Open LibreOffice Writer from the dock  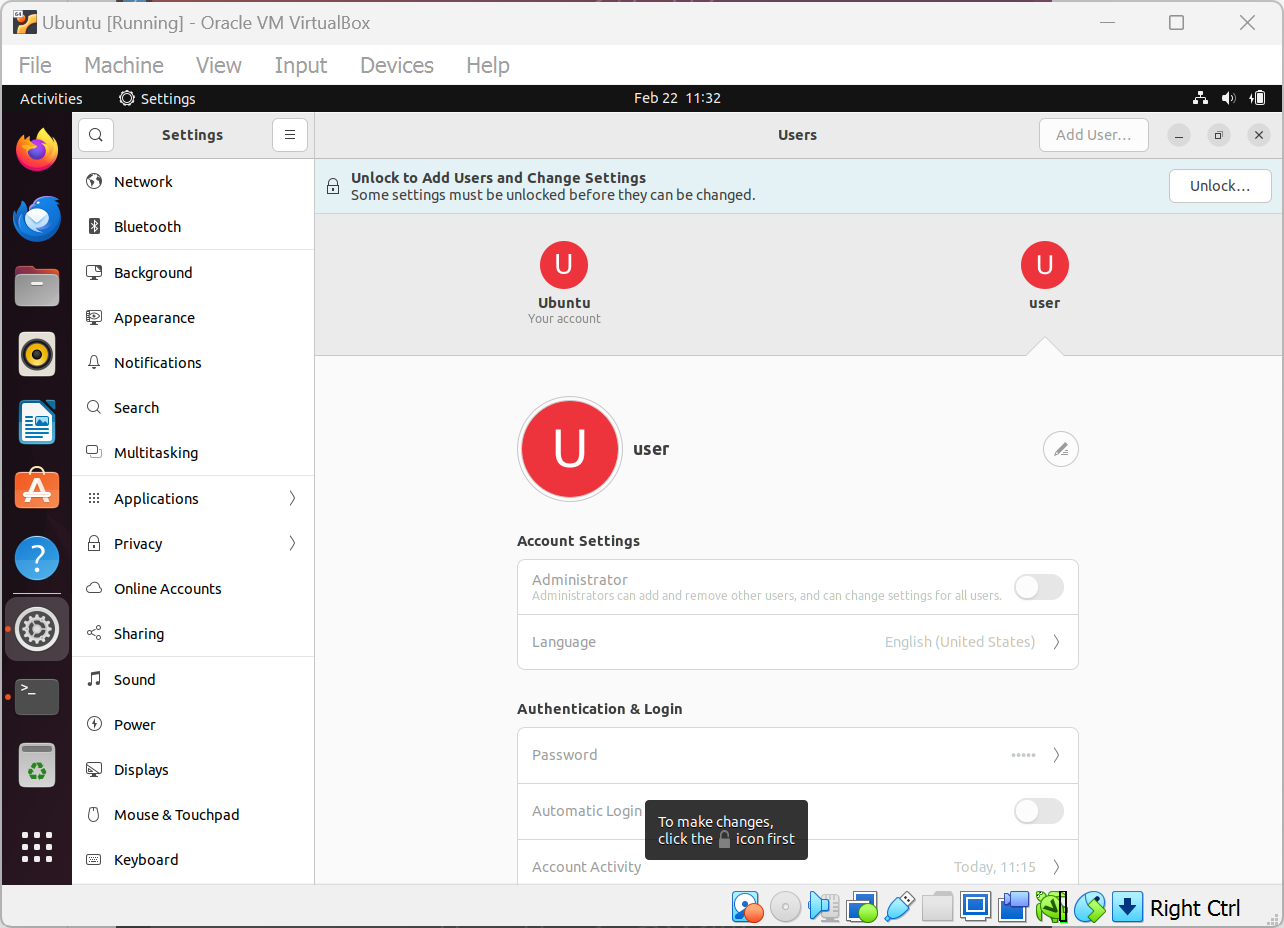(x=37, y=422)
